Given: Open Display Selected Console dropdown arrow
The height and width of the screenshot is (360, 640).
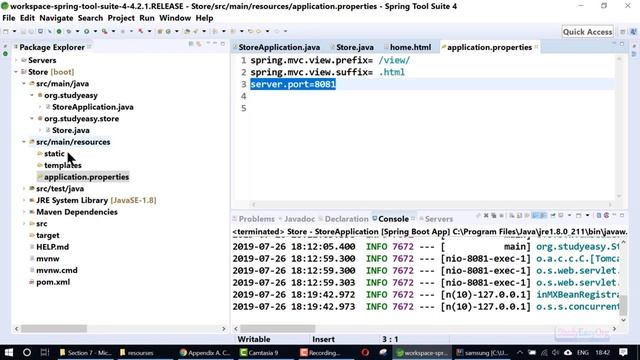Looking at the screenshot, I should click(569, 216).
